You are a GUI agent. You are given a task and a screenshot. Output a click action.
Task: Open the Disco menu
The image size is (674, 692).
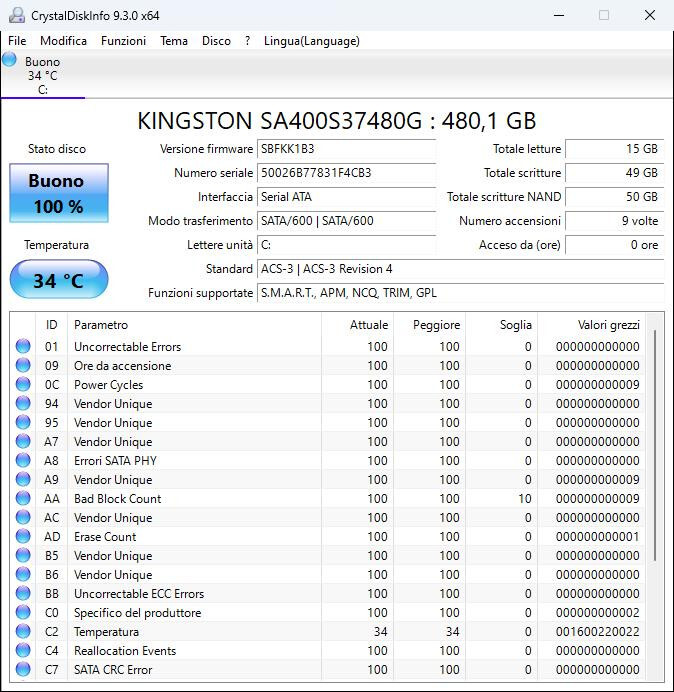pos(216,41)
